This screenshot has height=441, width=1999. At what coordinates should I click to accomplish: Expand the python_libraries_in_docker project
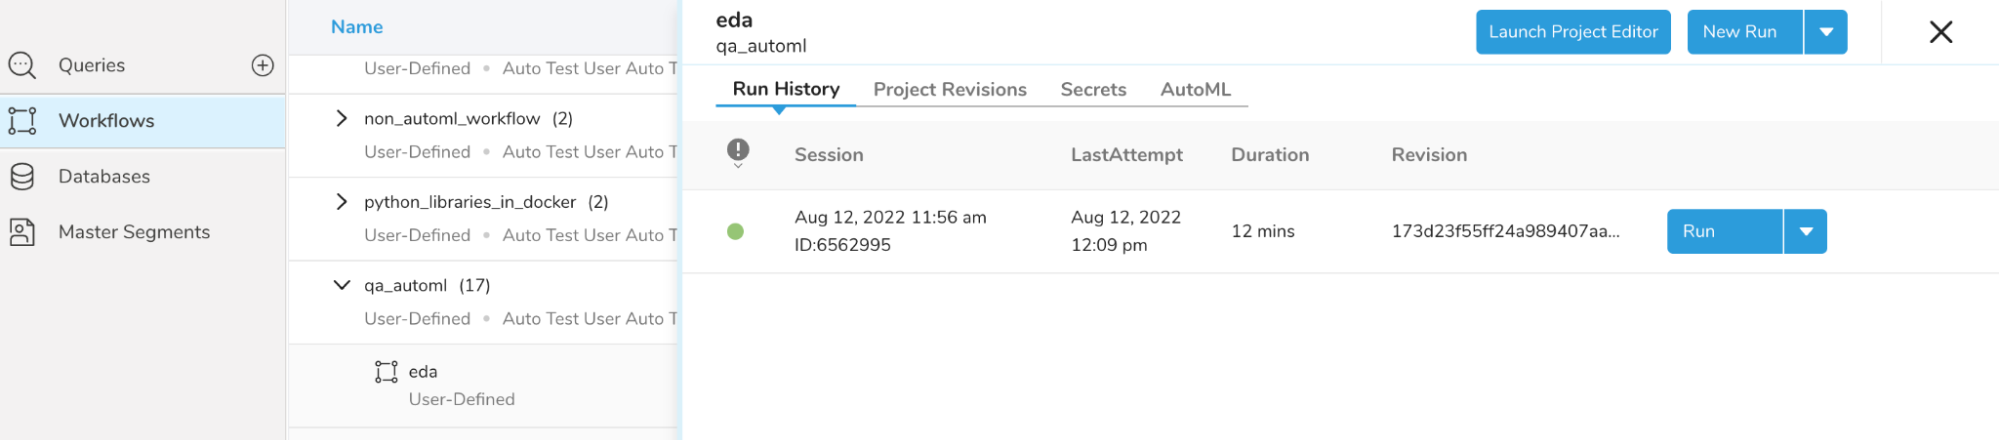342,202
